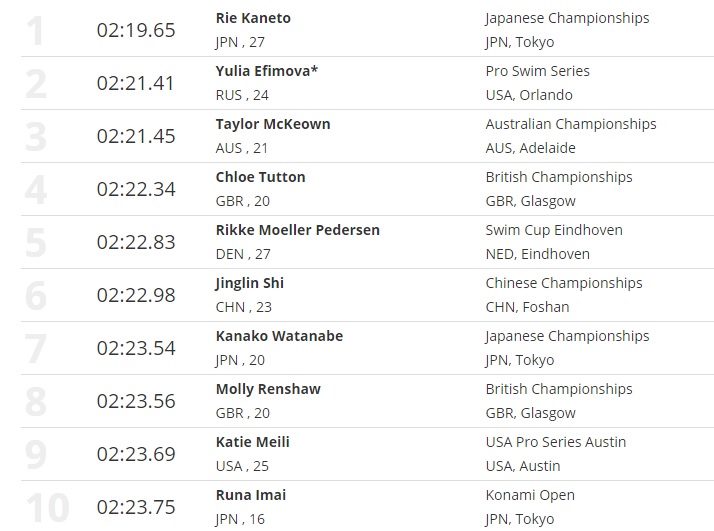This screenshot has height=531, width=714.
Task: Click the name Molly Renshaw
Action: pyautogui.click(x=268, y=389)
